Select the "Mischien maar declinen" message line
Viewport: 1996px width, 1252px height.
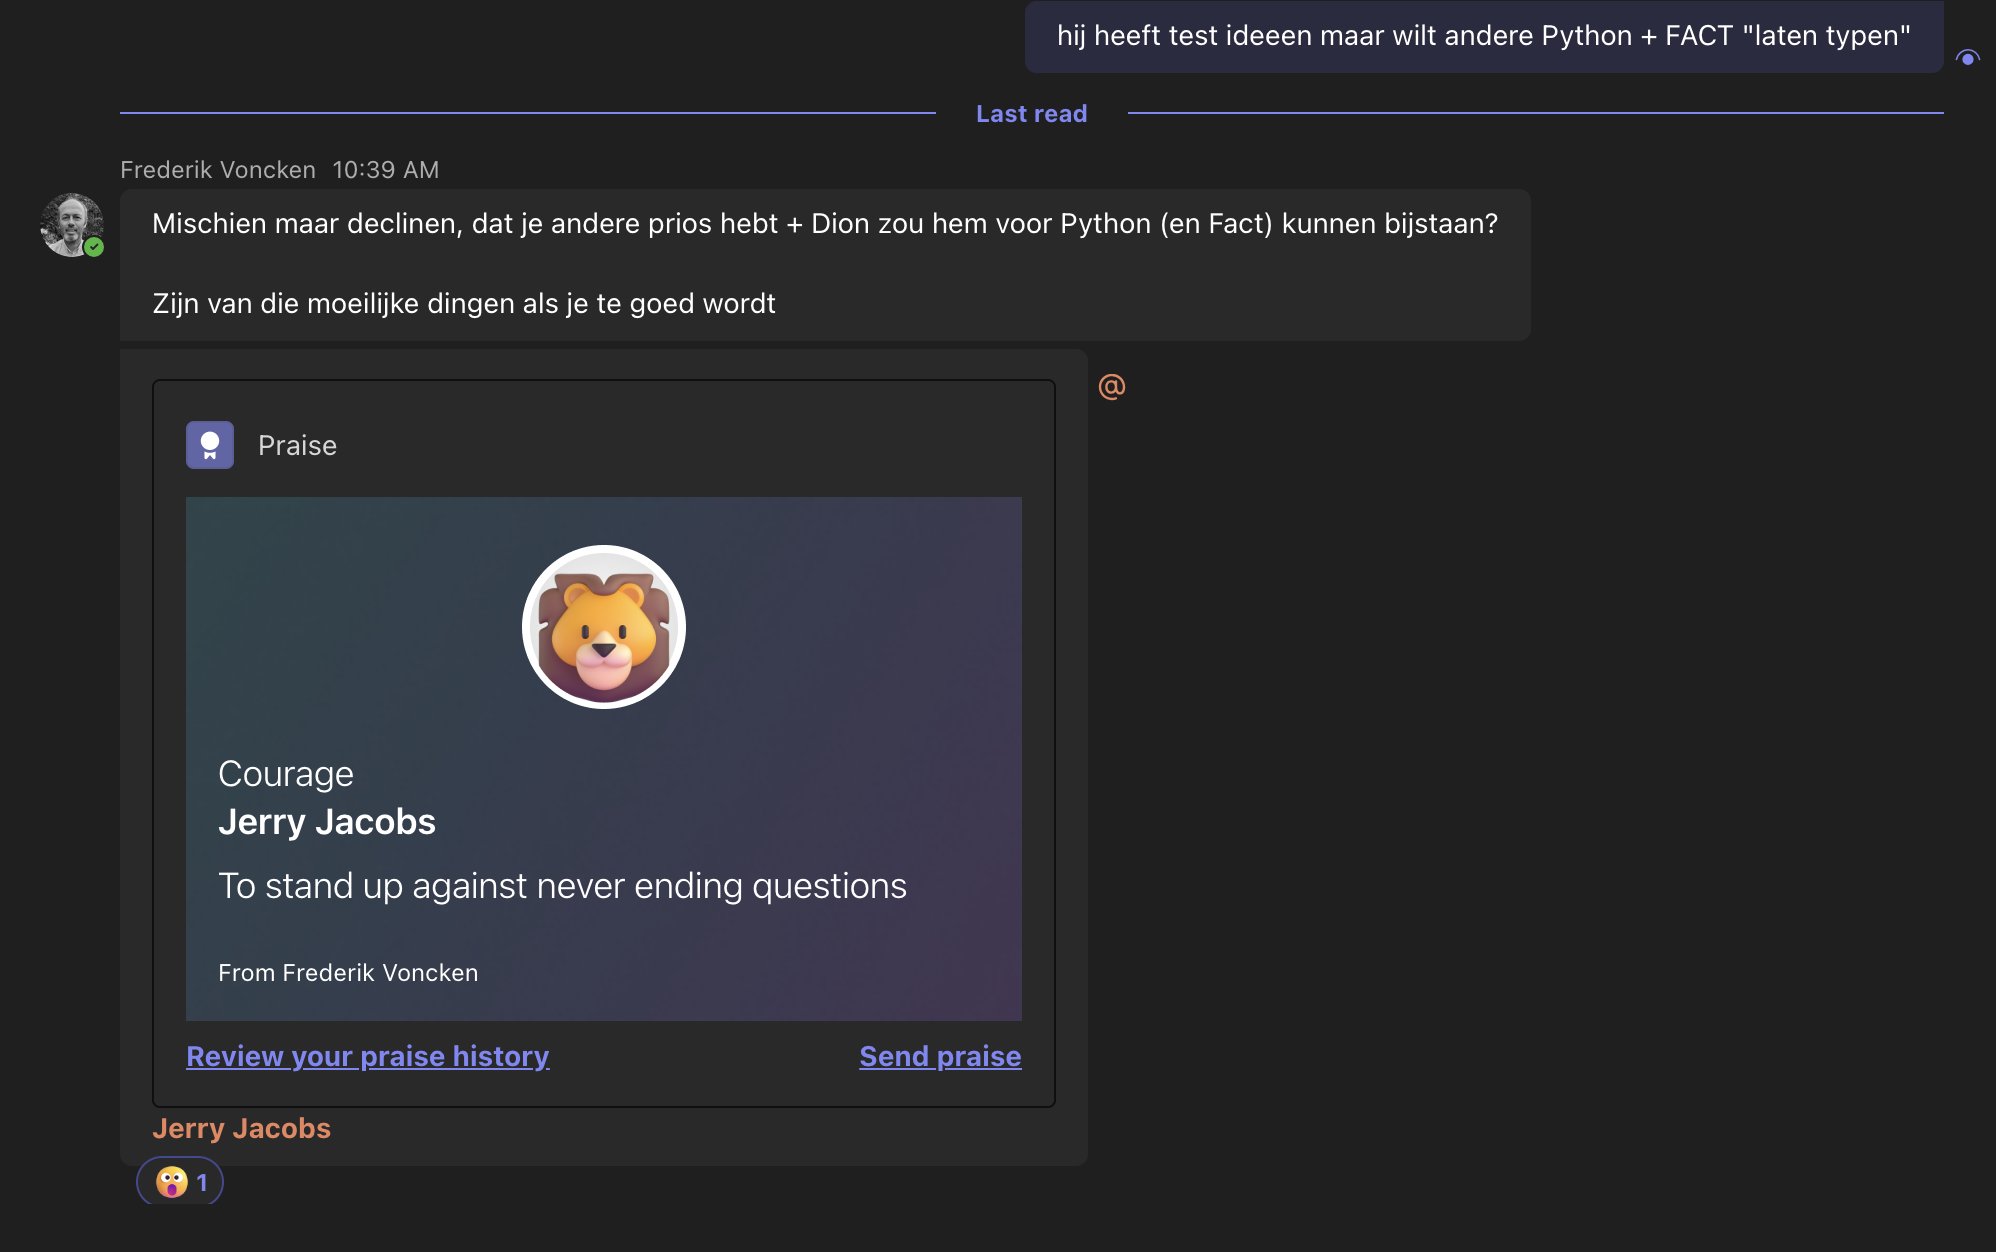(824, 224)
